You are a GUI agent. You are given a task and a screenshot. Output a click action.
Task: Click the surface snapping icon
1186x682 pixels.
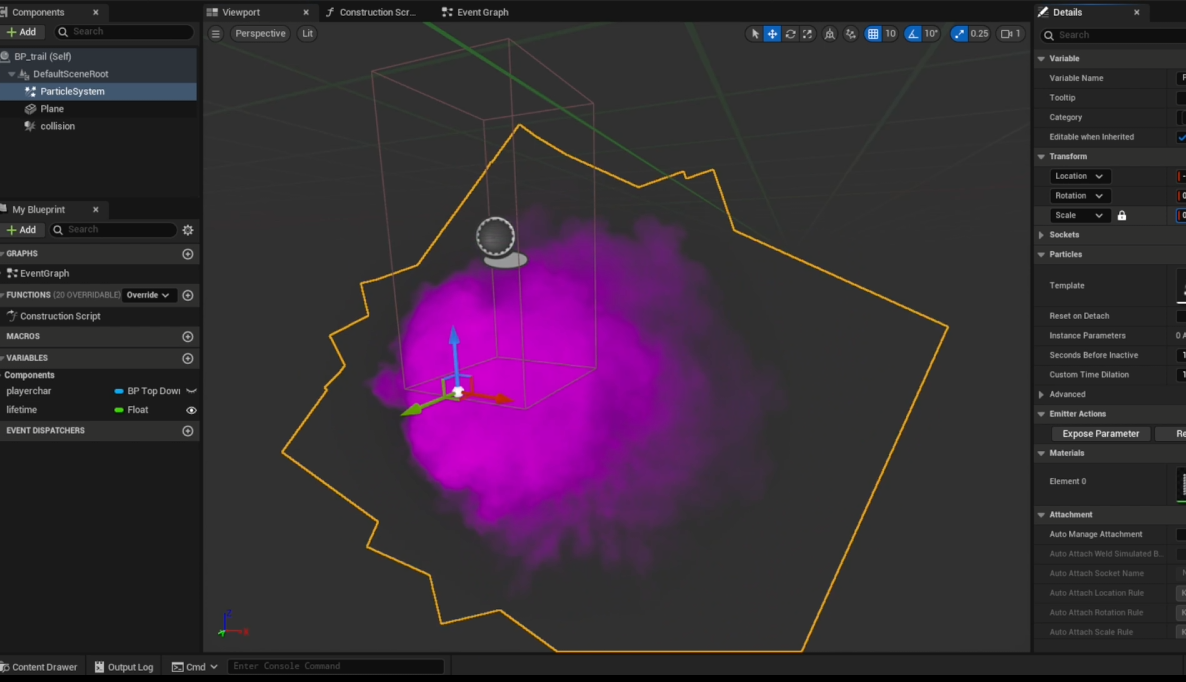point(850,34)
